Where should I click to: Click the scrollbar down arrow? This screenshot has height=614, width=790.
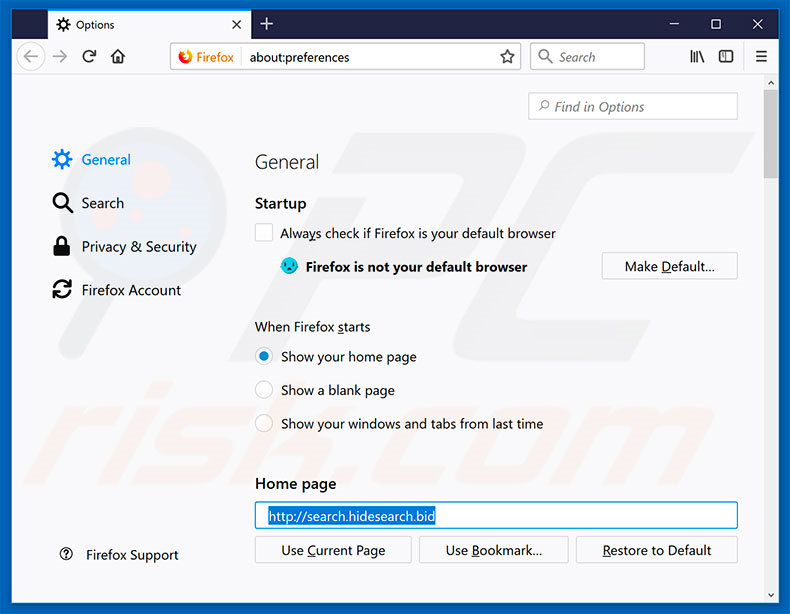771,595
